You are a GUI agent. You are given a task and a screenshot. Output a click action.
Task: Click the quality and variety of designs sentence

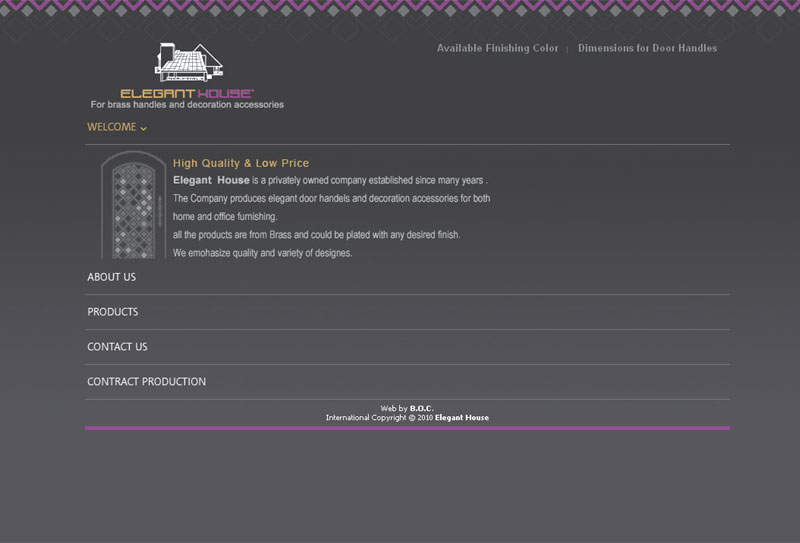coord(262,253)
